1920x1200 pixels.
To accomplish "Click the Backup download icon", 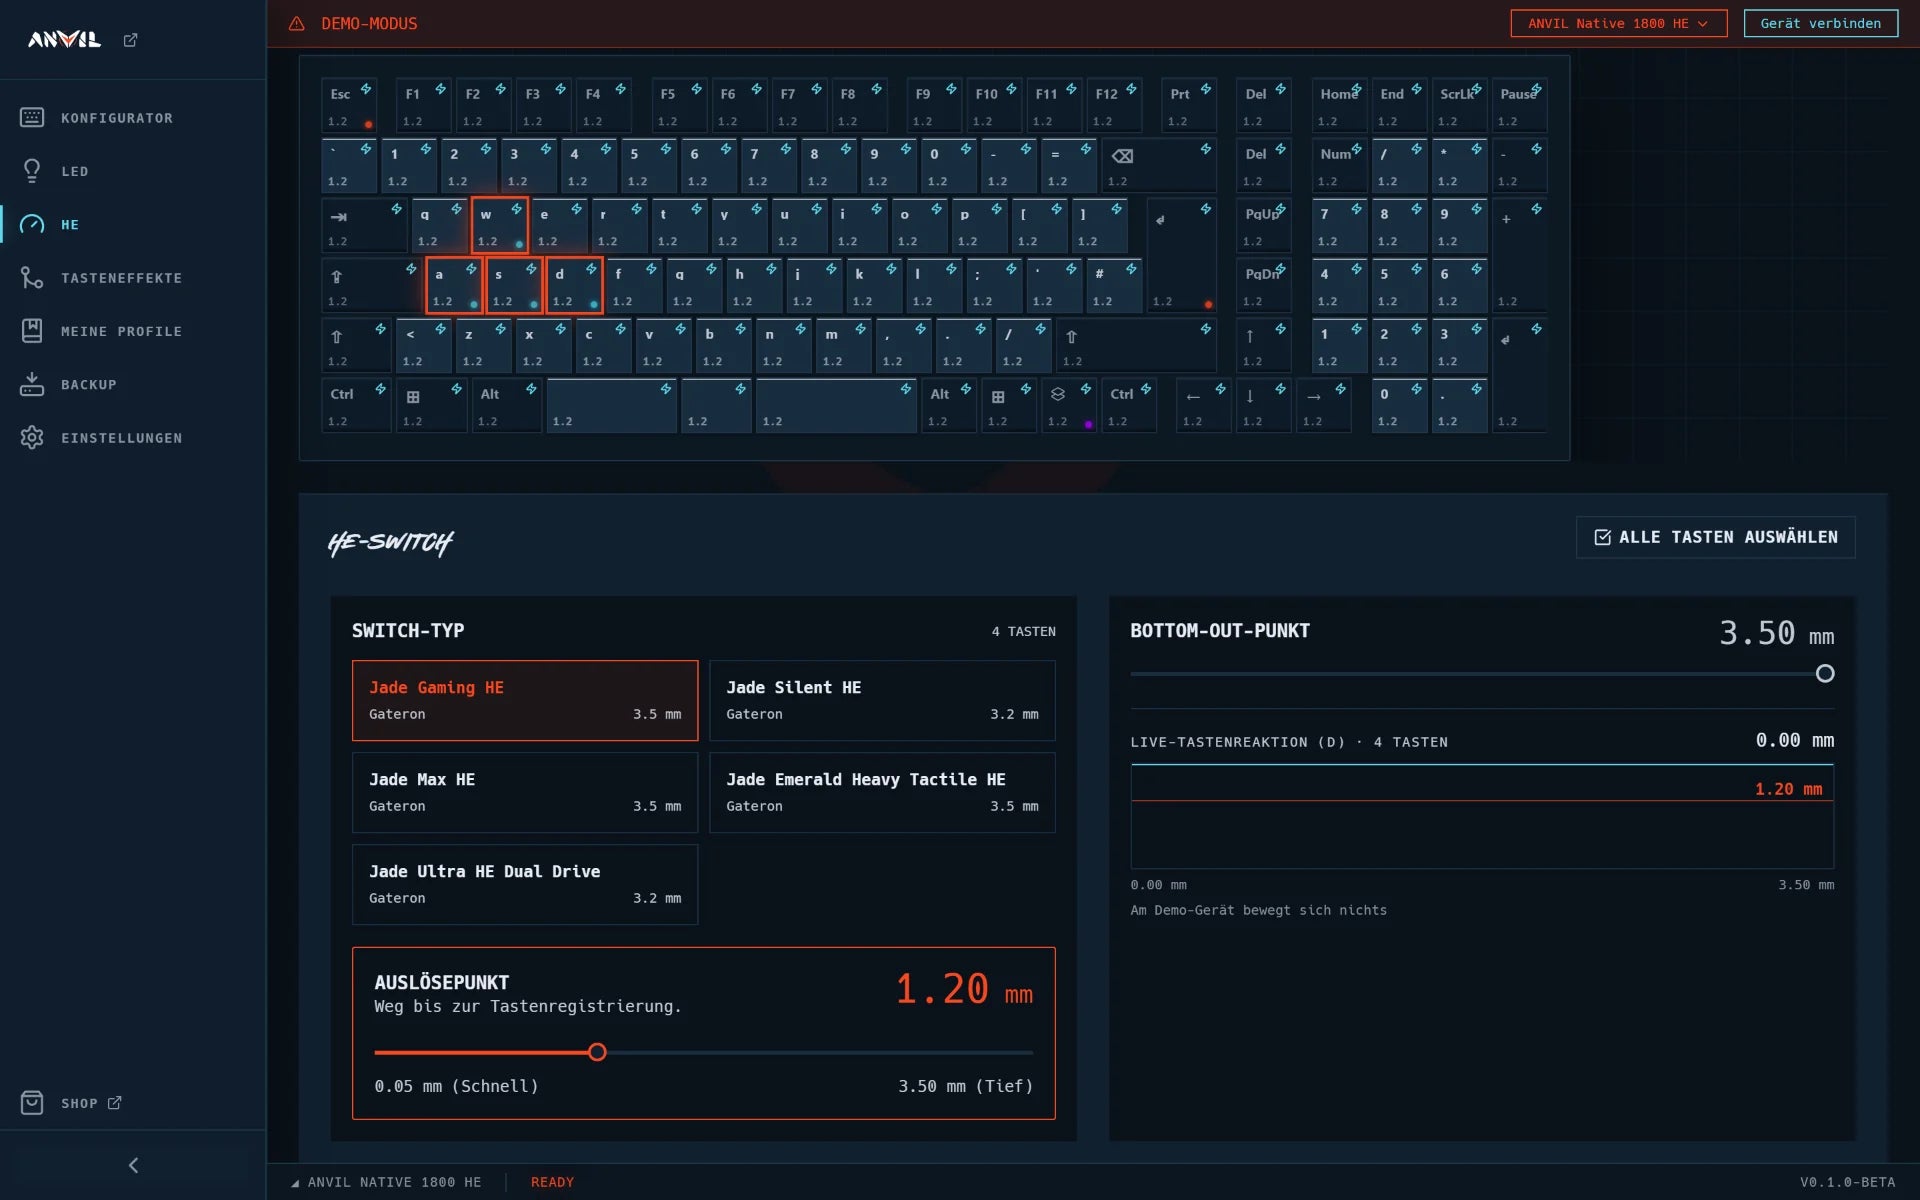I will (32, 384).
